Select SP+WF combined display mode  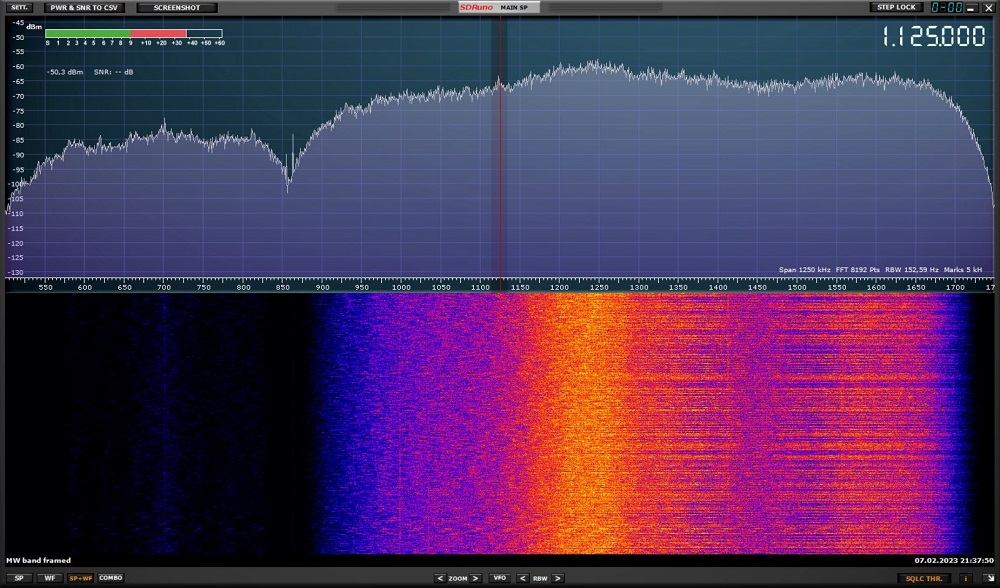(x=79, y=578)
